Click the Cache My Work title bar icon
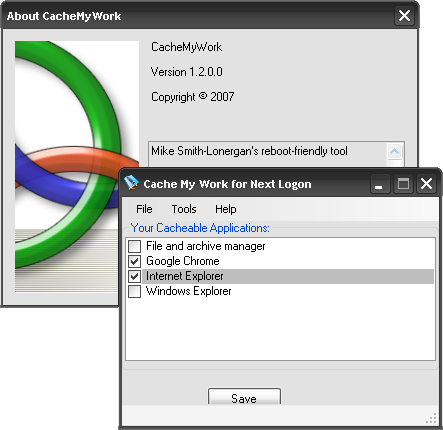 (131, 183)
